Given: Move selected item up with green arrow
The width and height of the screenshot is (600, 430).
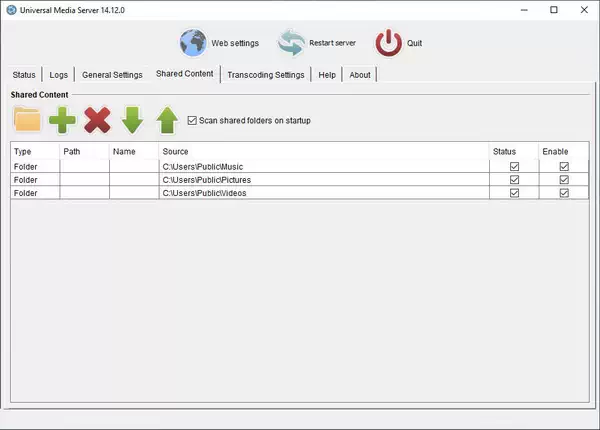Looking at the screenshot, I should pyautogui.click(x=167, y=120).
